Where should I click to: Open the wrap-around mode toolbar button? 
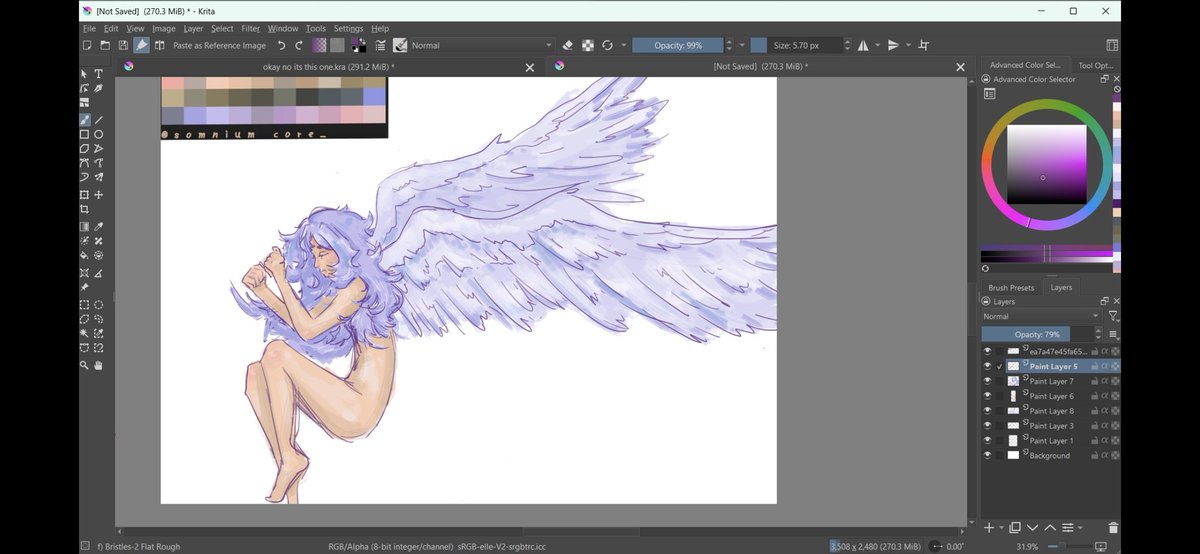pos(923,45)
